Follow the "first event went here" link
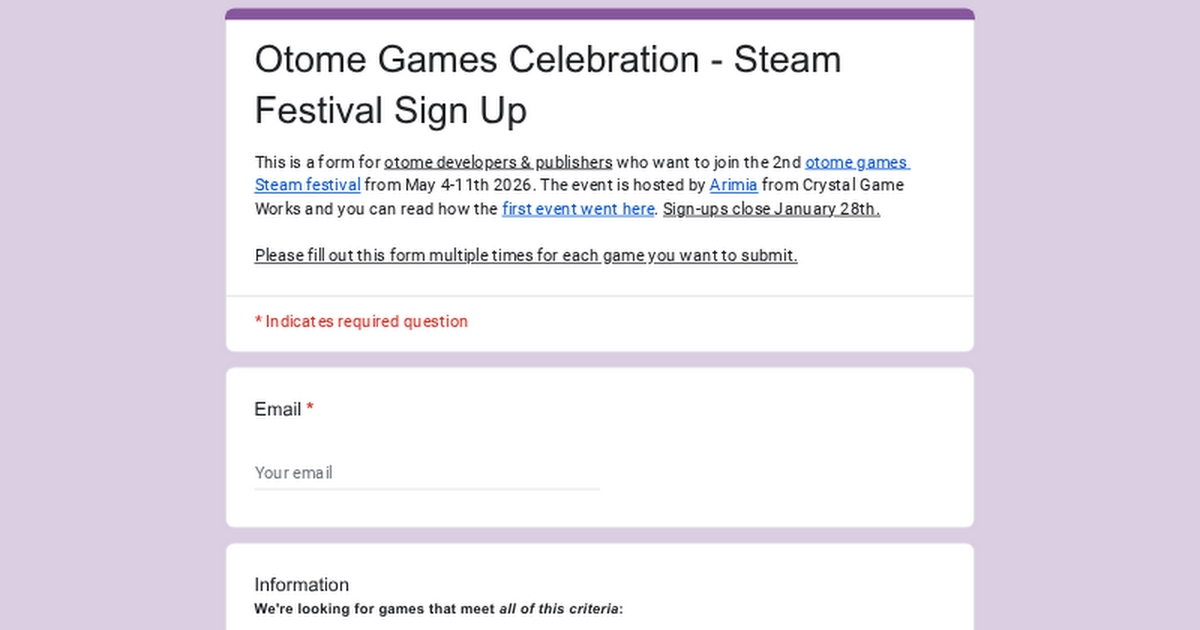1200x630 pixels. 578,209
